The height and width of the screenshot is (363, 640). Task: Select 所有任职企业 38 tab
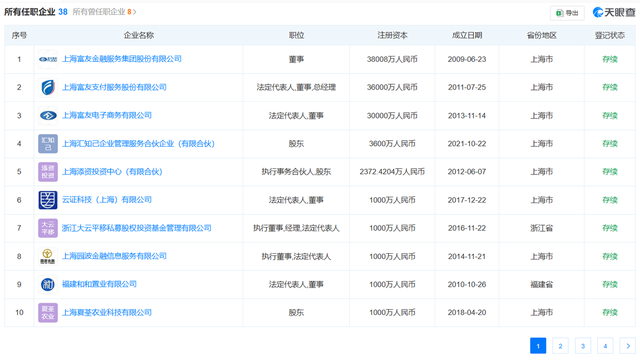coord(36,12)
